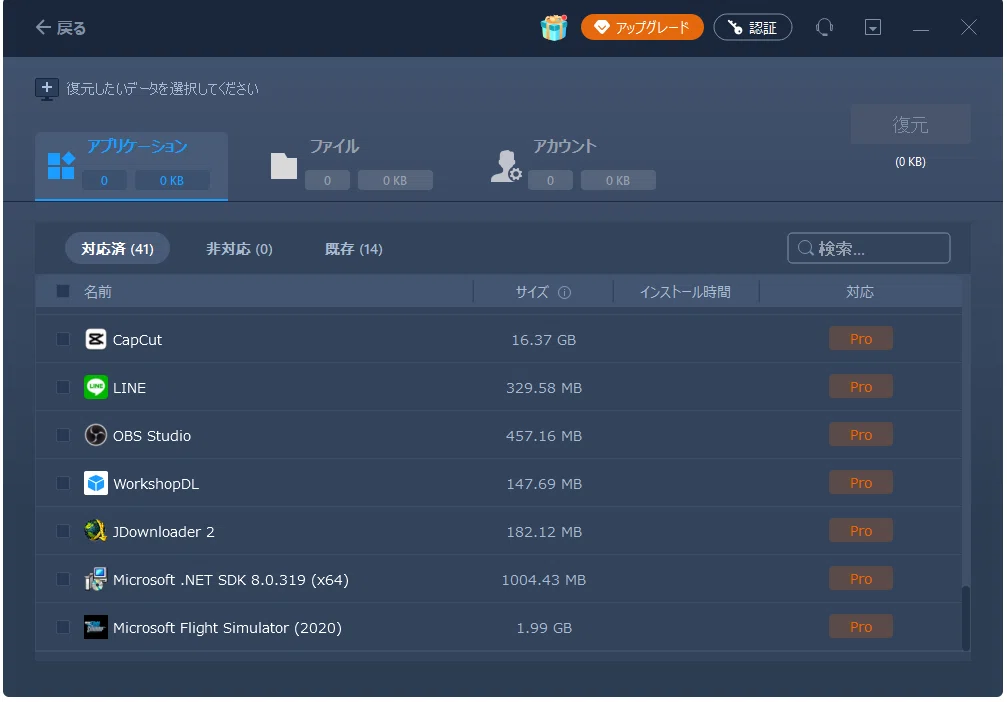
Task: Open support via the headset icon
Action: click(x=824, y=28)
